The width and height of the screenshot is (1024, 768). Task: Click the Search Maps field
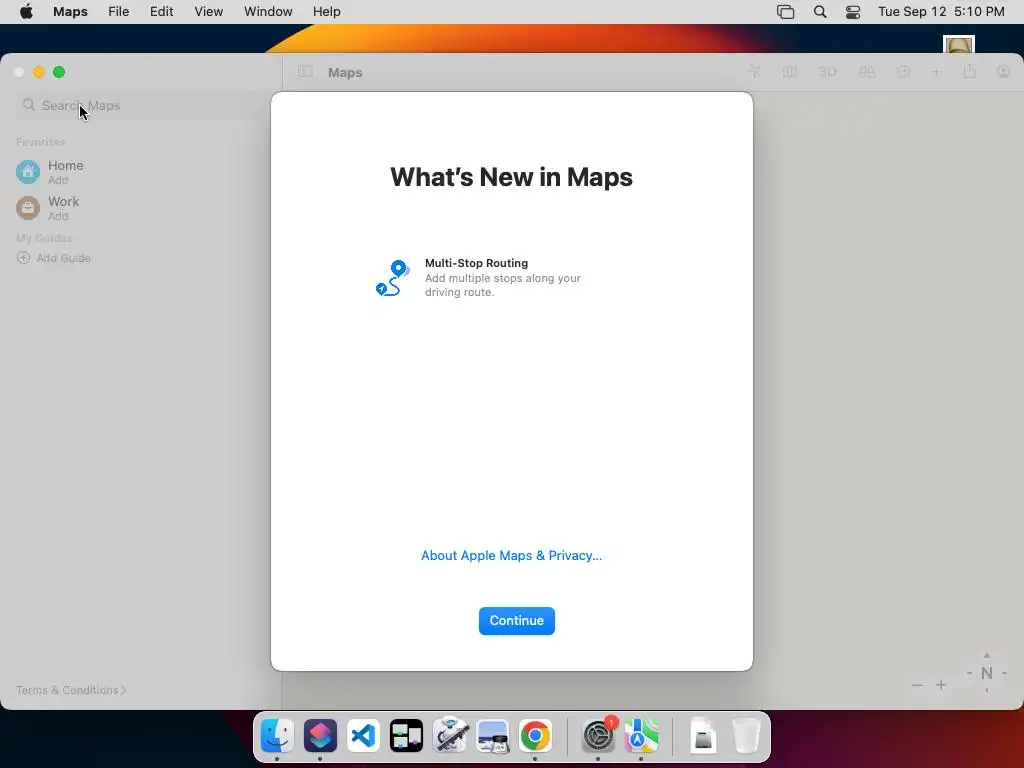(140, 105)
